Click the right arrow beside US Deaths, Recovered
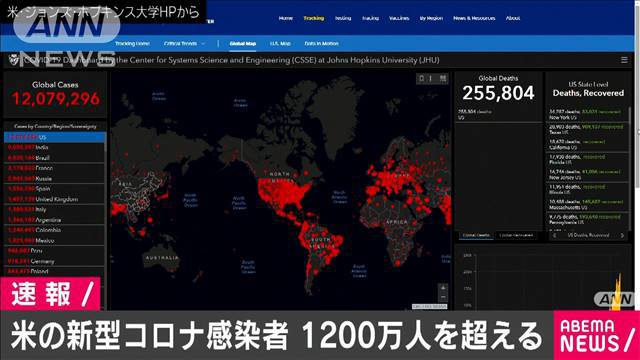Image resolution: width=640 pixels, height=360 pixels. pyautogui.click(x=622, y=236)
